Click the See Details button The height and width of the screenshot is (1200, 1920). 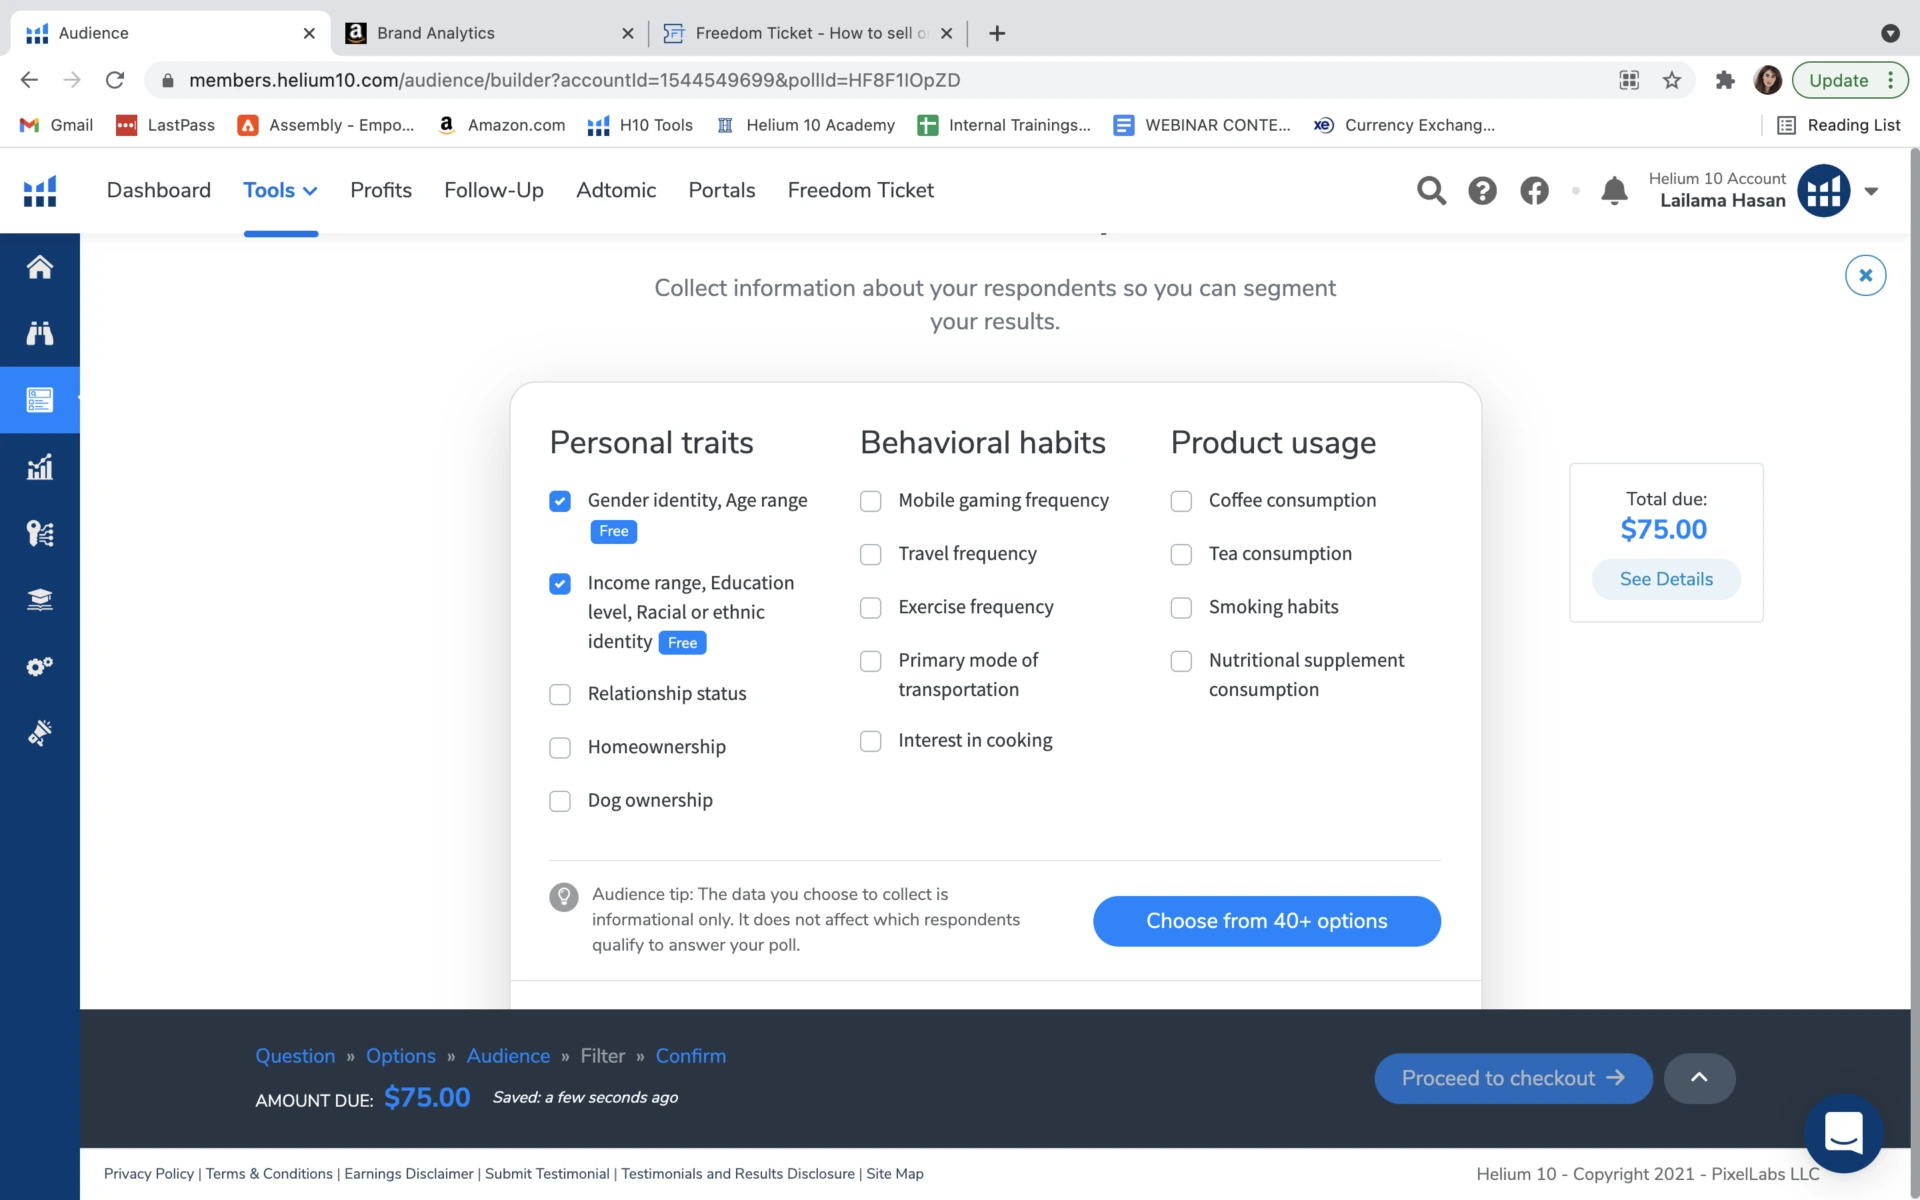coord(1666,579)
